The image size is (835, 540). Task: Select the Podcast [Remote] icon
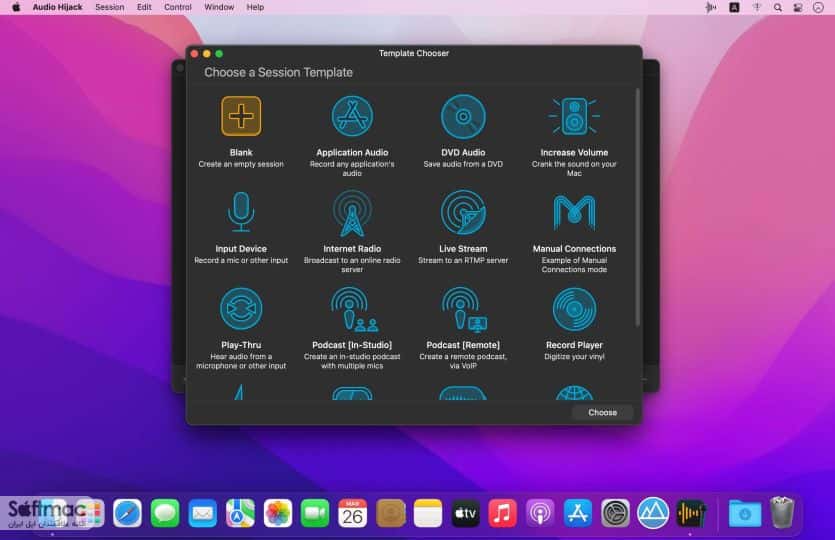[464, 309]
